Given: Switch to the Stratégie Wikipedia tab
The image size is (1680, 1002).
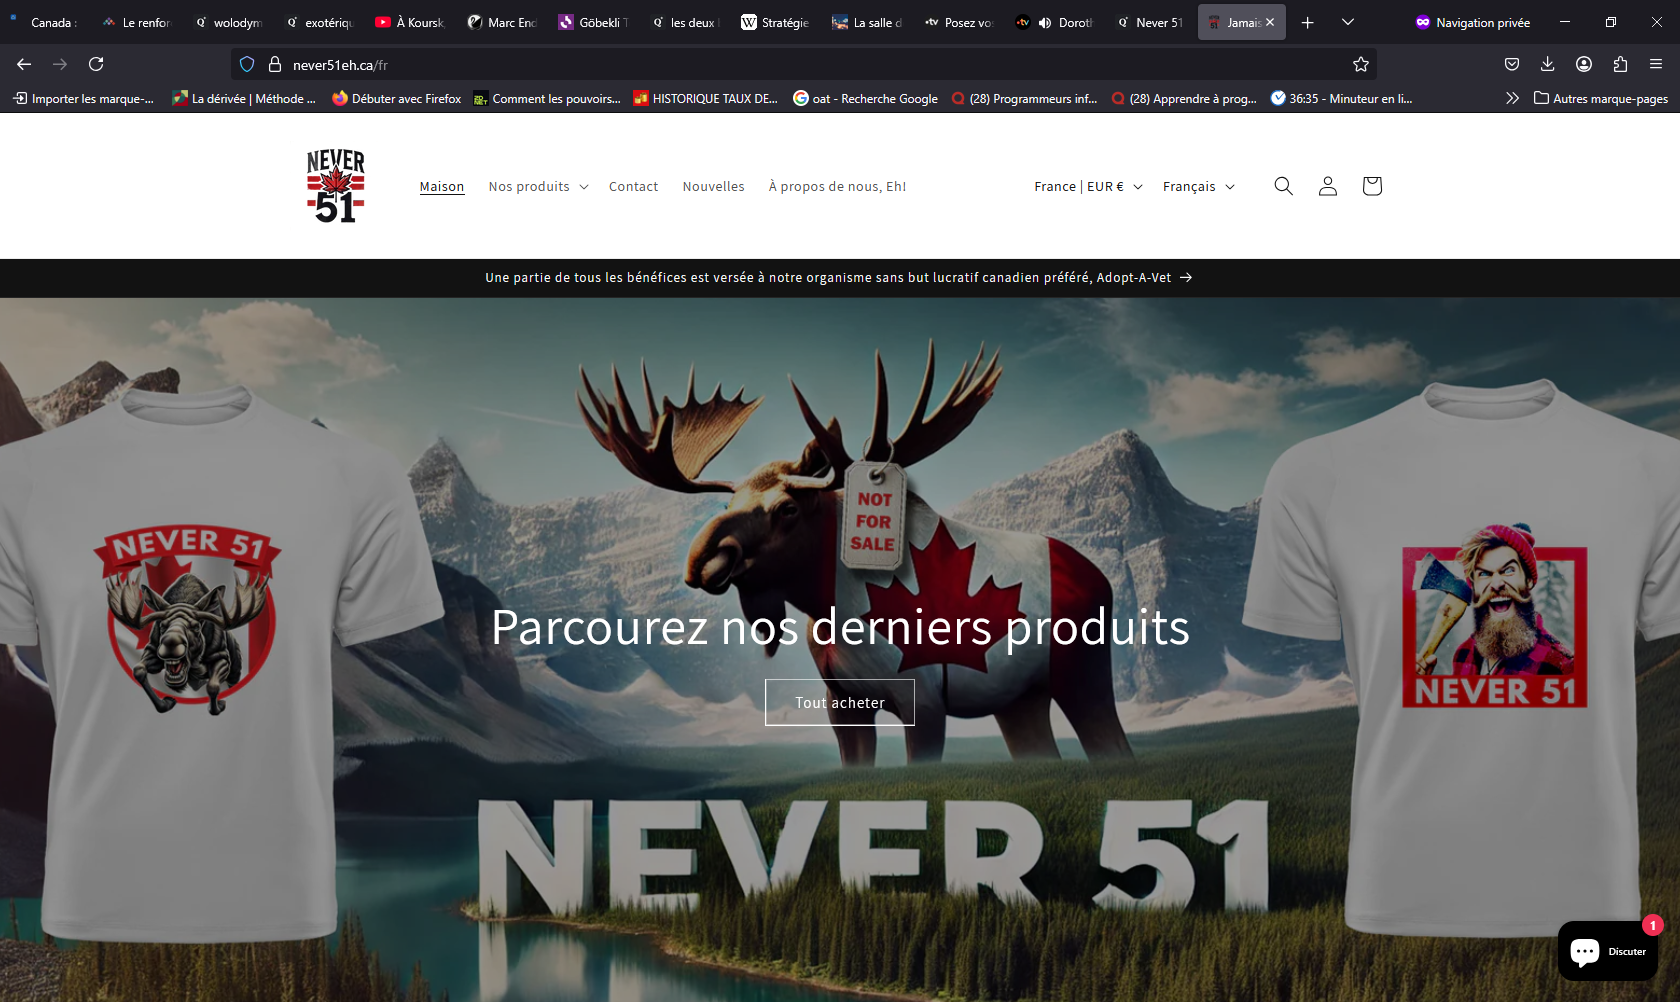Looking at the screenshot, I should point(776,22).
